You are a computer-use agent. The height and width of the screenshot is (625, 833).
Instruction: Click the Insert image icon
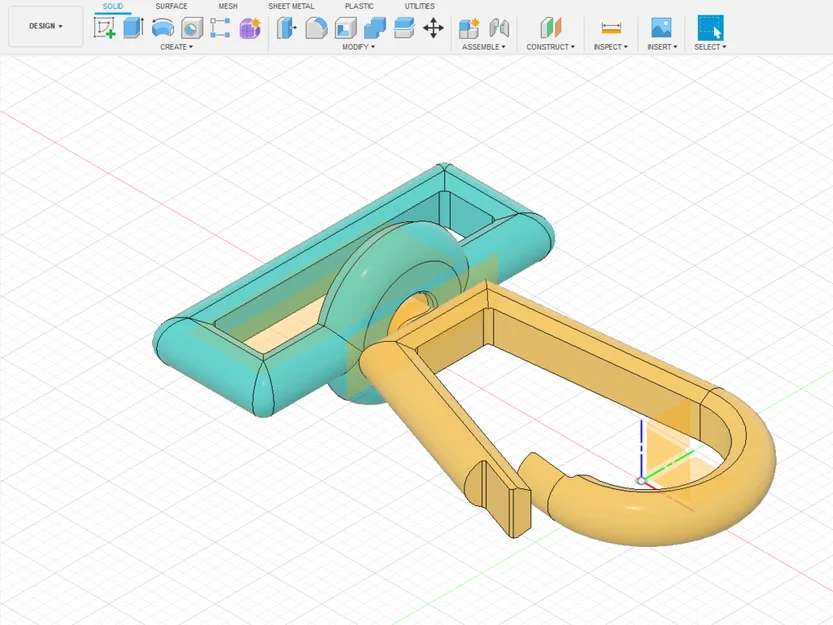coord(661,28)
